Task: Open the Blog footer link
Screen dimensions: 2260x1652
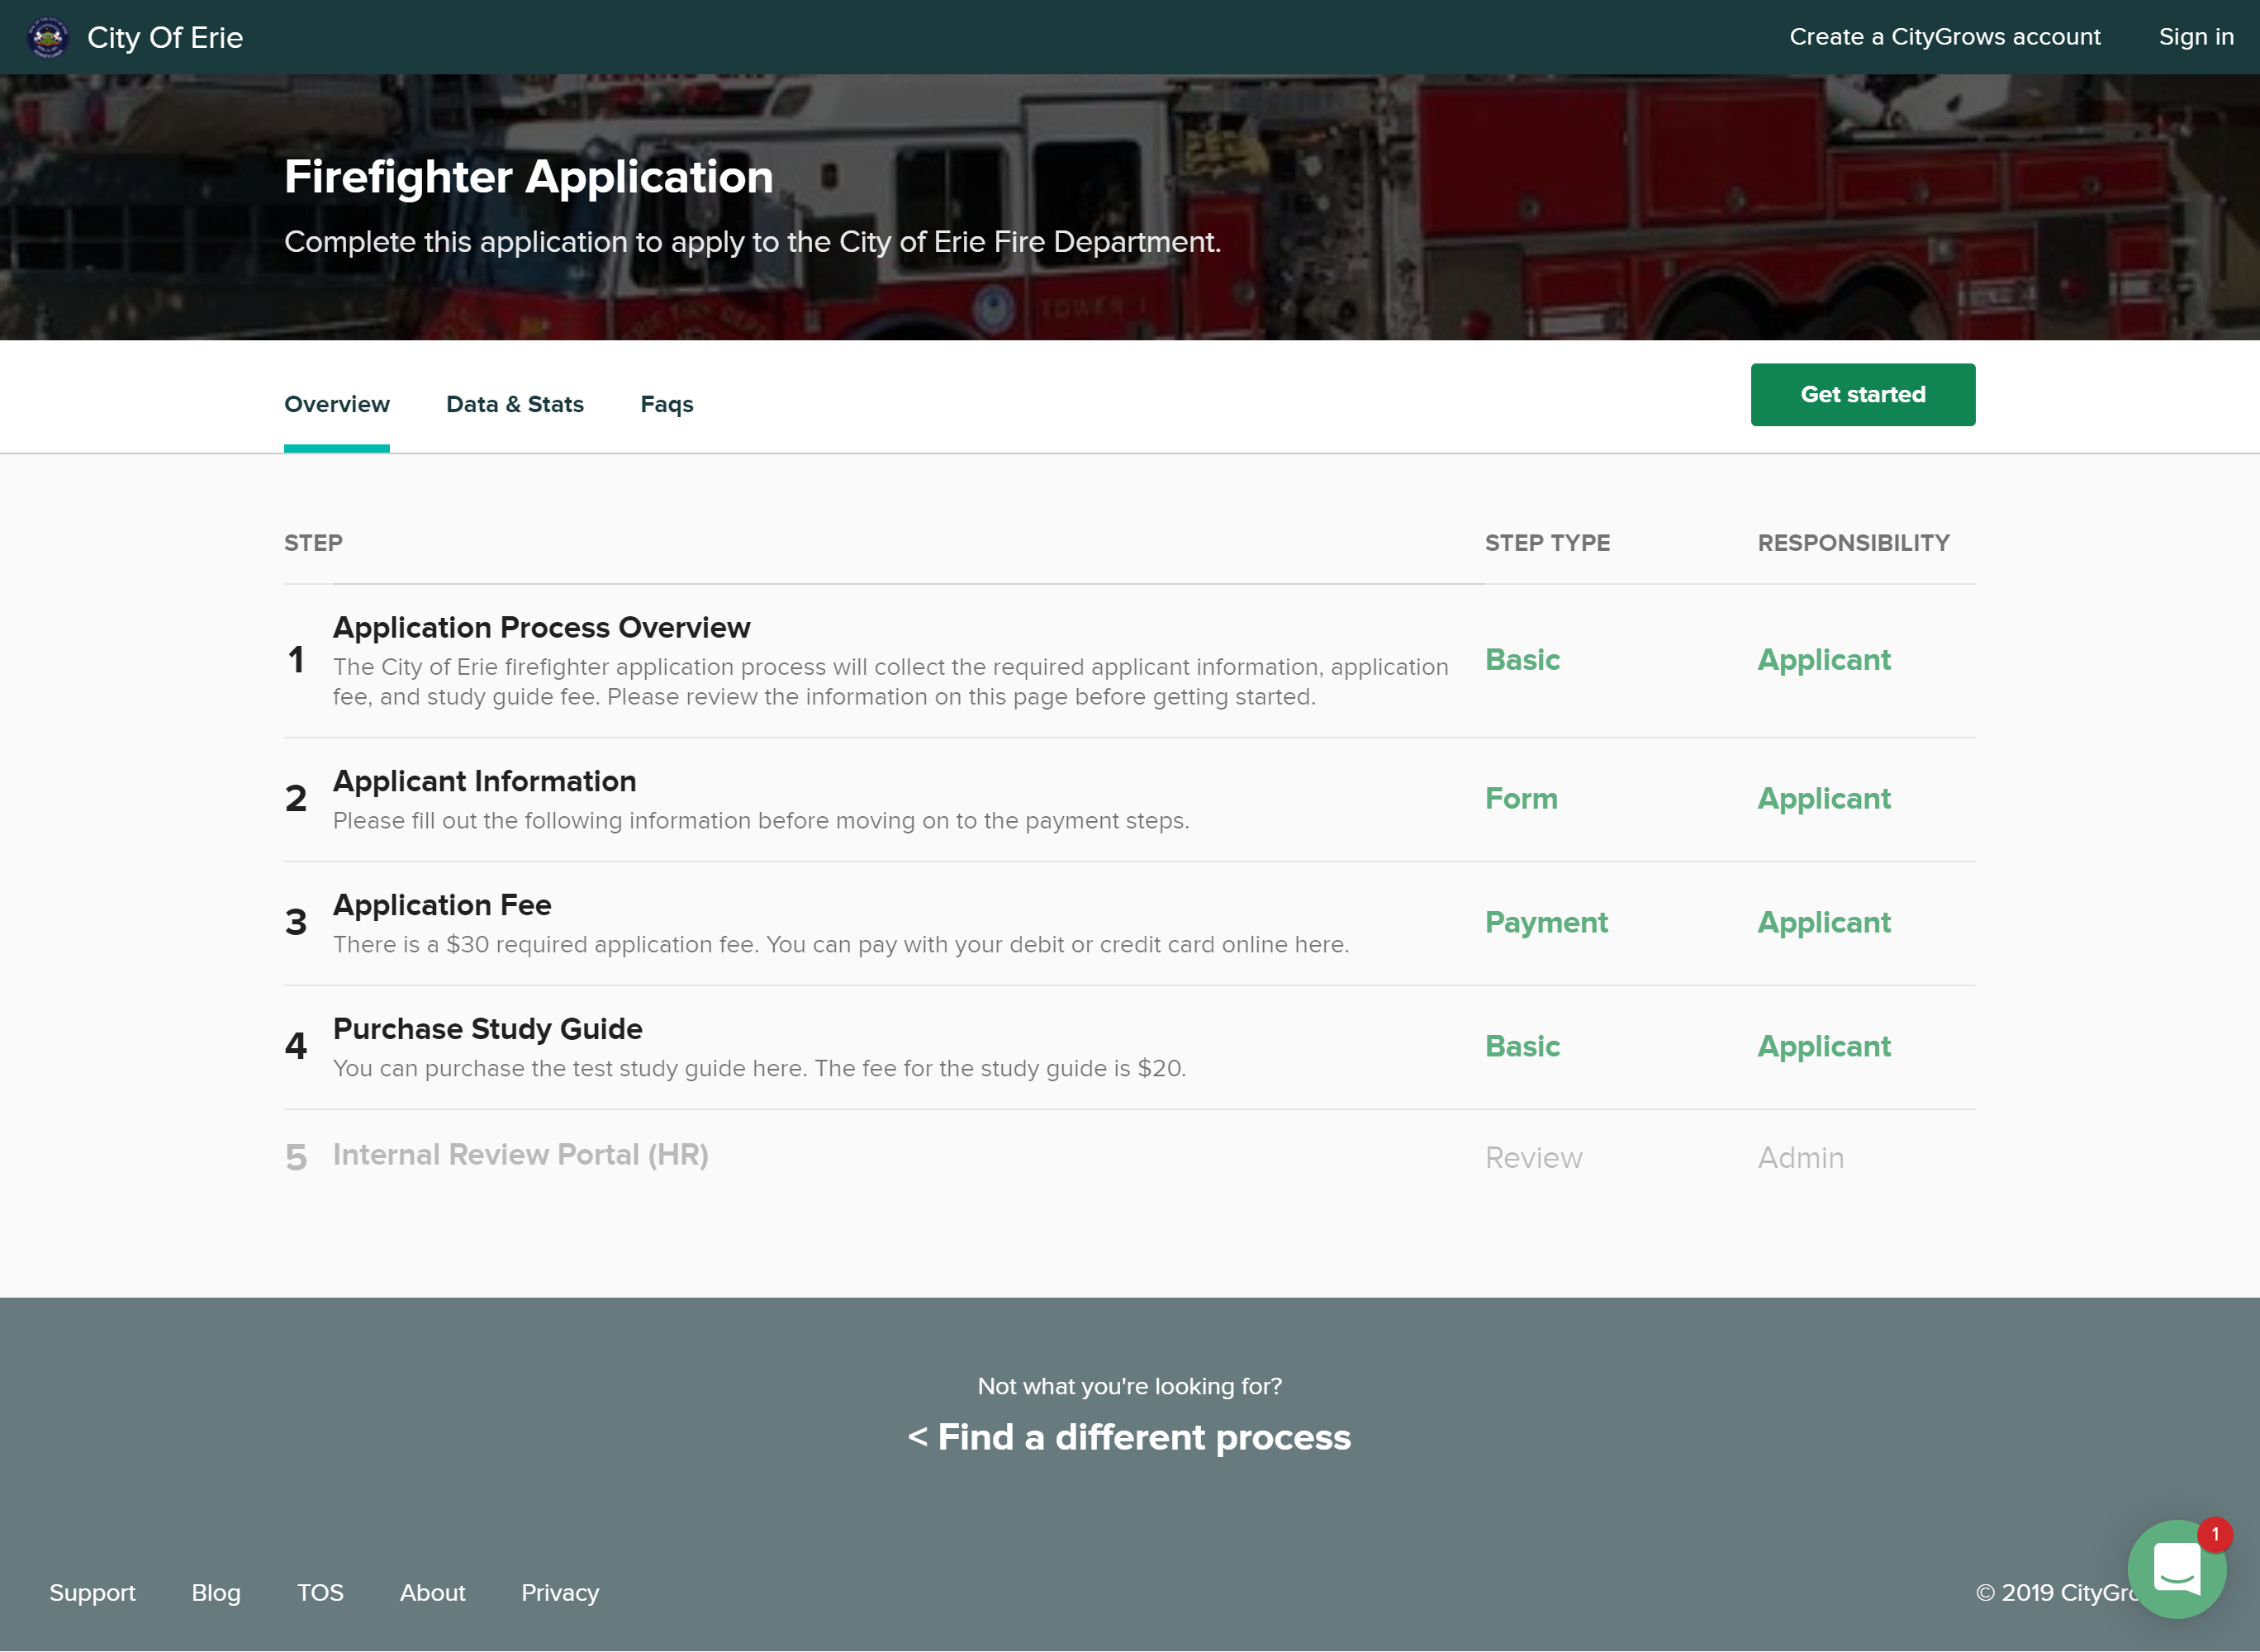Action: click(x=216, y=1592)
